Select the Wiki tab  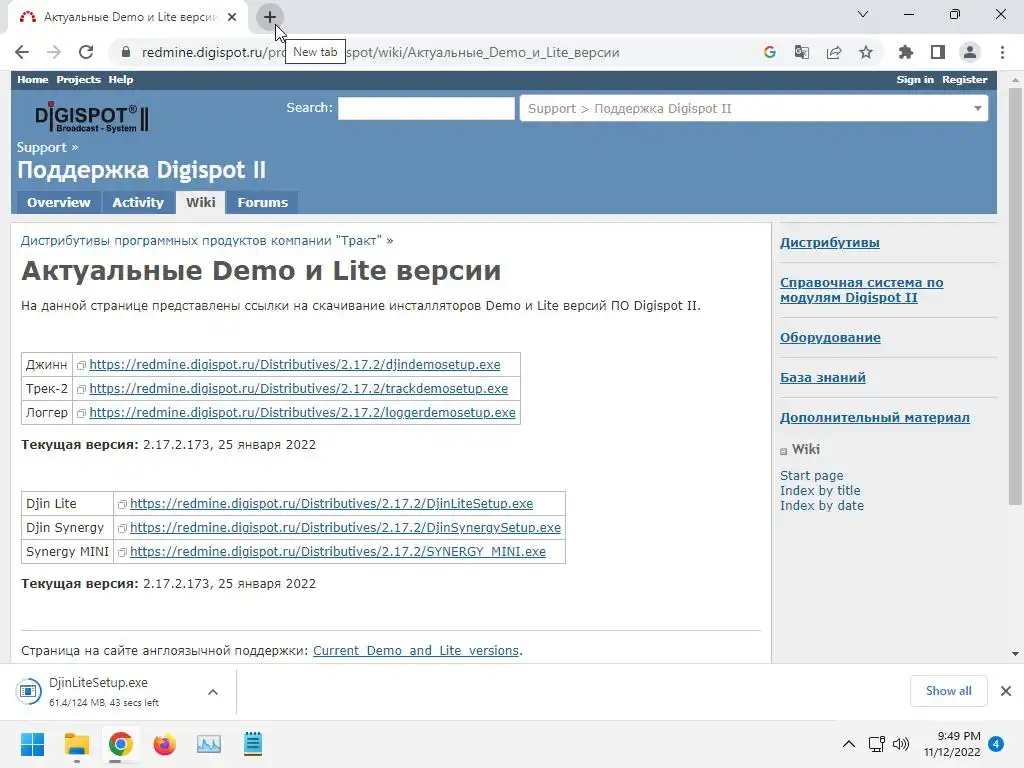coord(200,202)
